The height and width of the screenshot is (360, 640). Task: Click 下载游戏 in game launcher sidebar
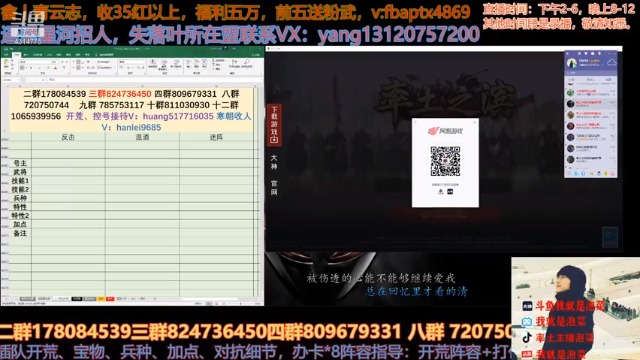274,124
